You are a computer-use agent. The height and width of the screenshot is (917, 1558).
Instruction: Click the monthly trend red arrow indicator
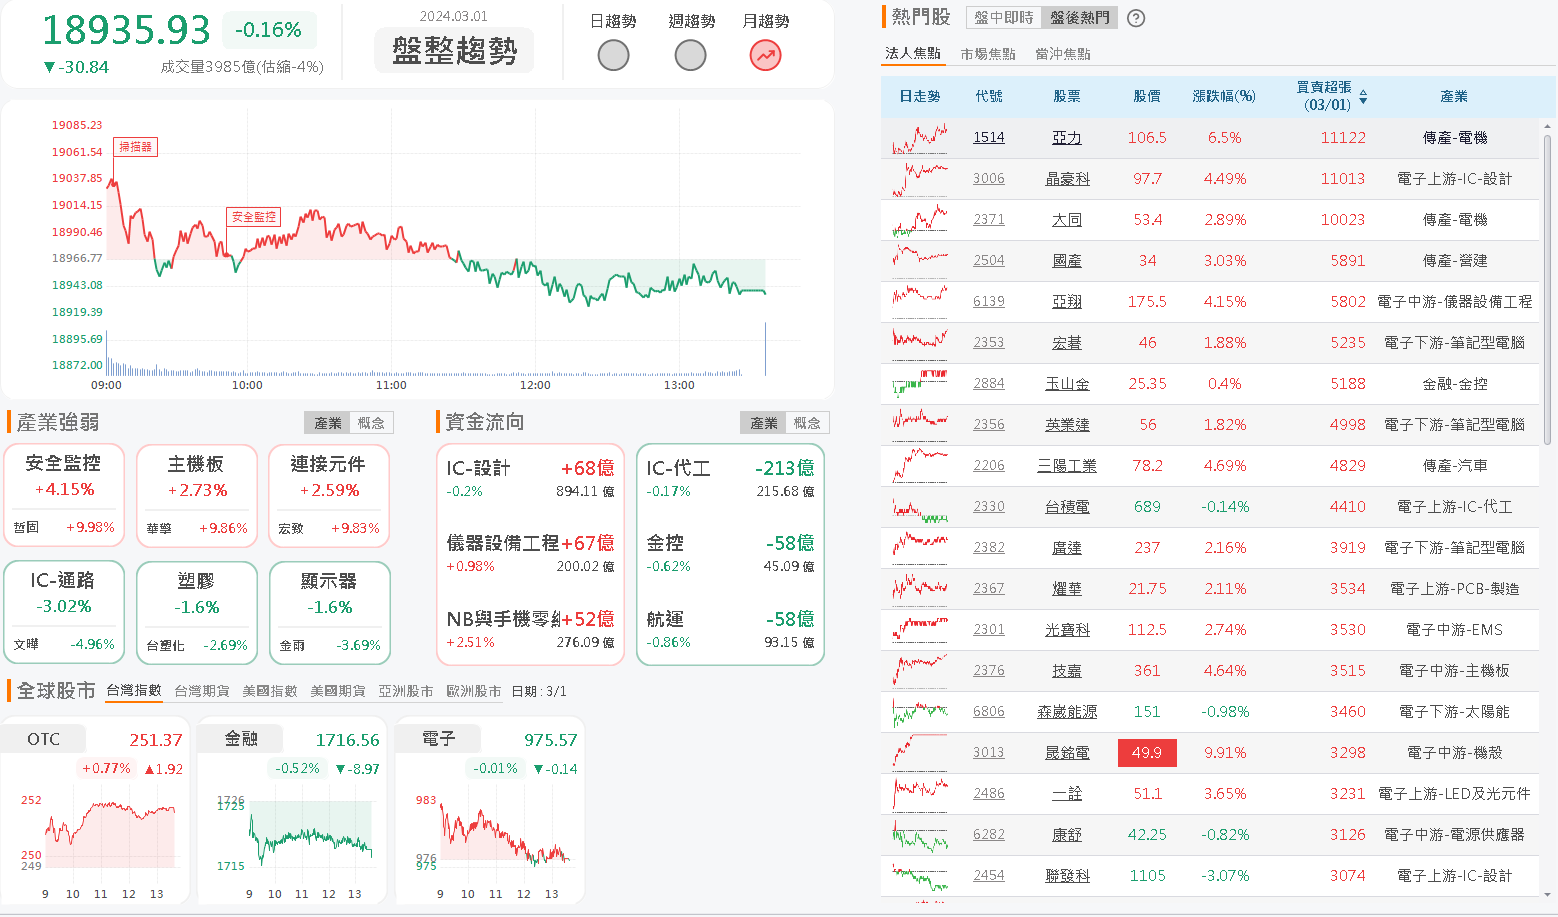766,55
